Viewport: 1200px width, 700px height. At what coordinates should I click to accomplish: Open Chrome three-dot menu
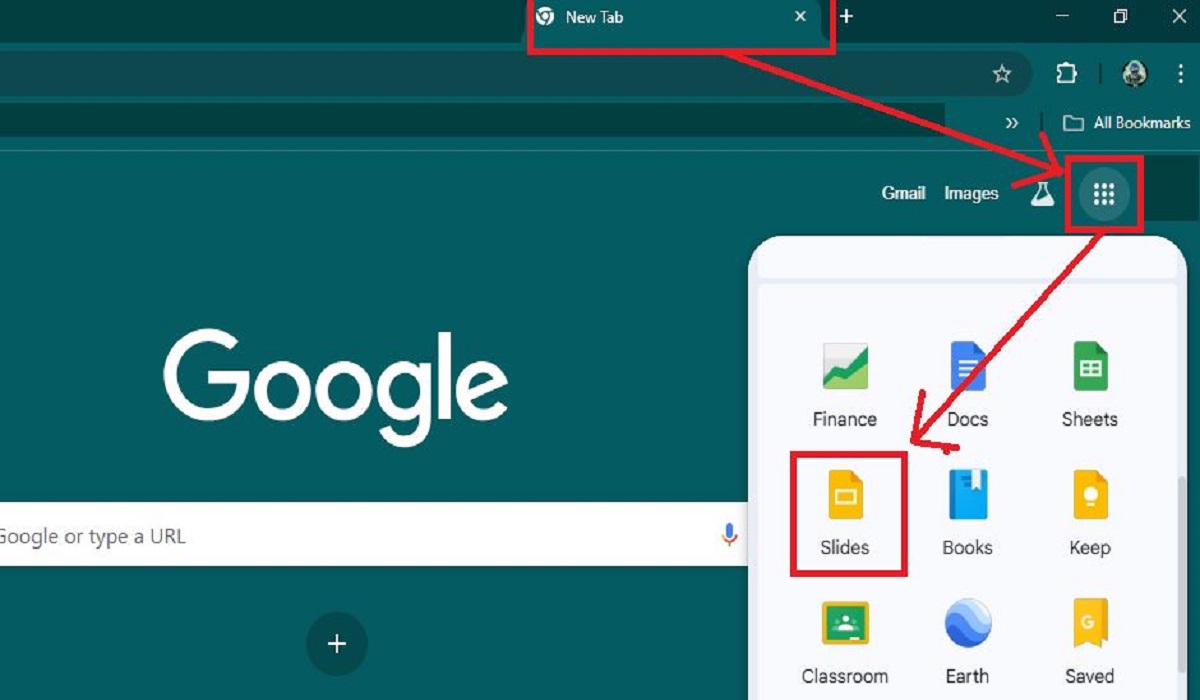(1181, 74)
